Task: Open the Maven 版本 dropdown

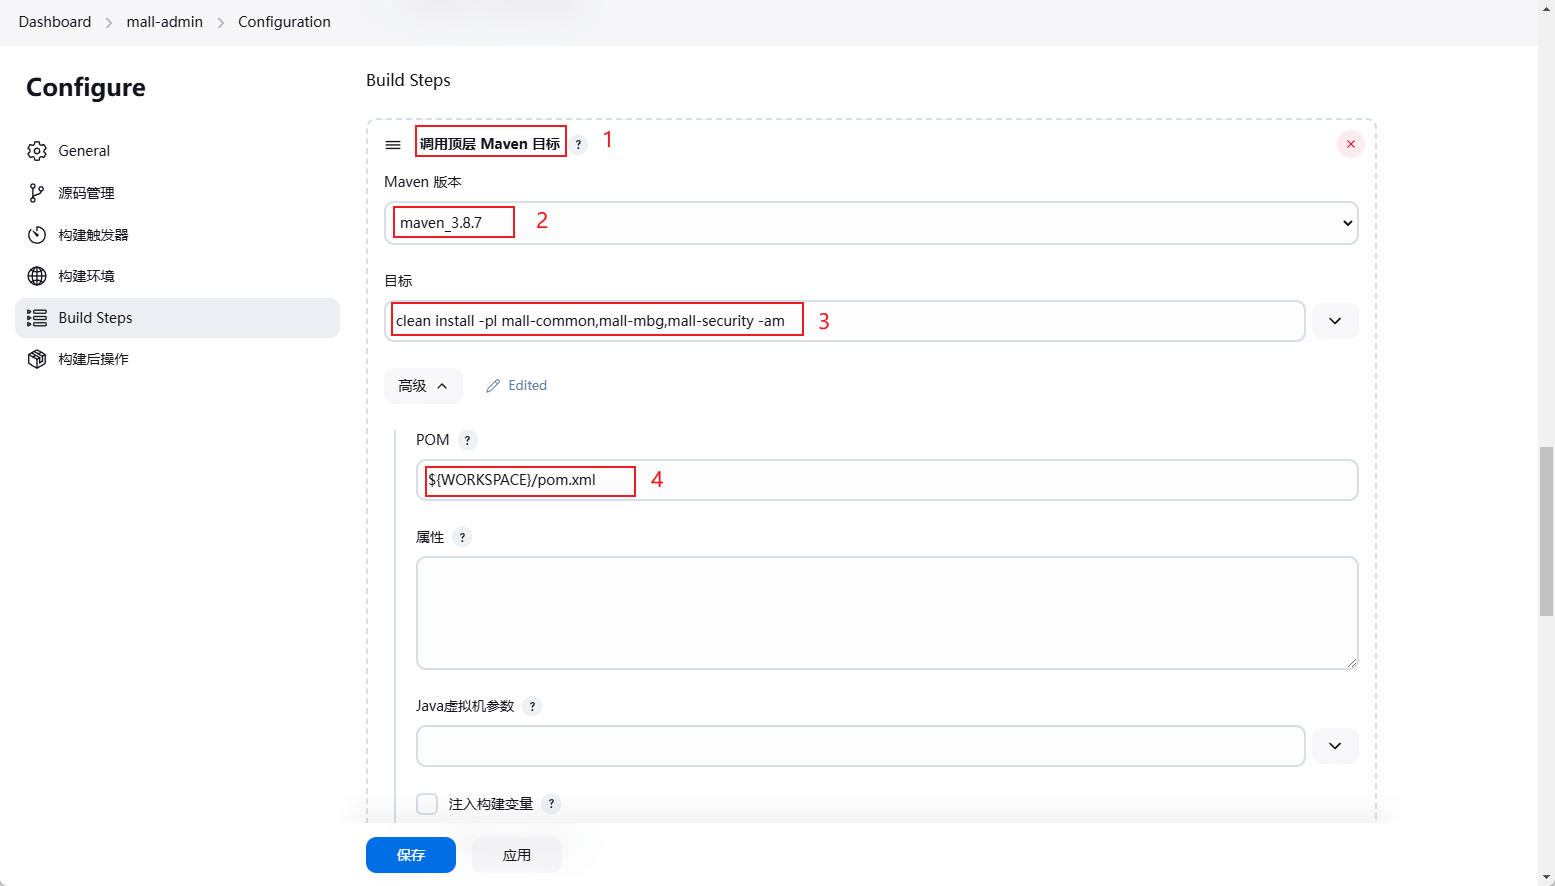Action: [x=870, y=223]
